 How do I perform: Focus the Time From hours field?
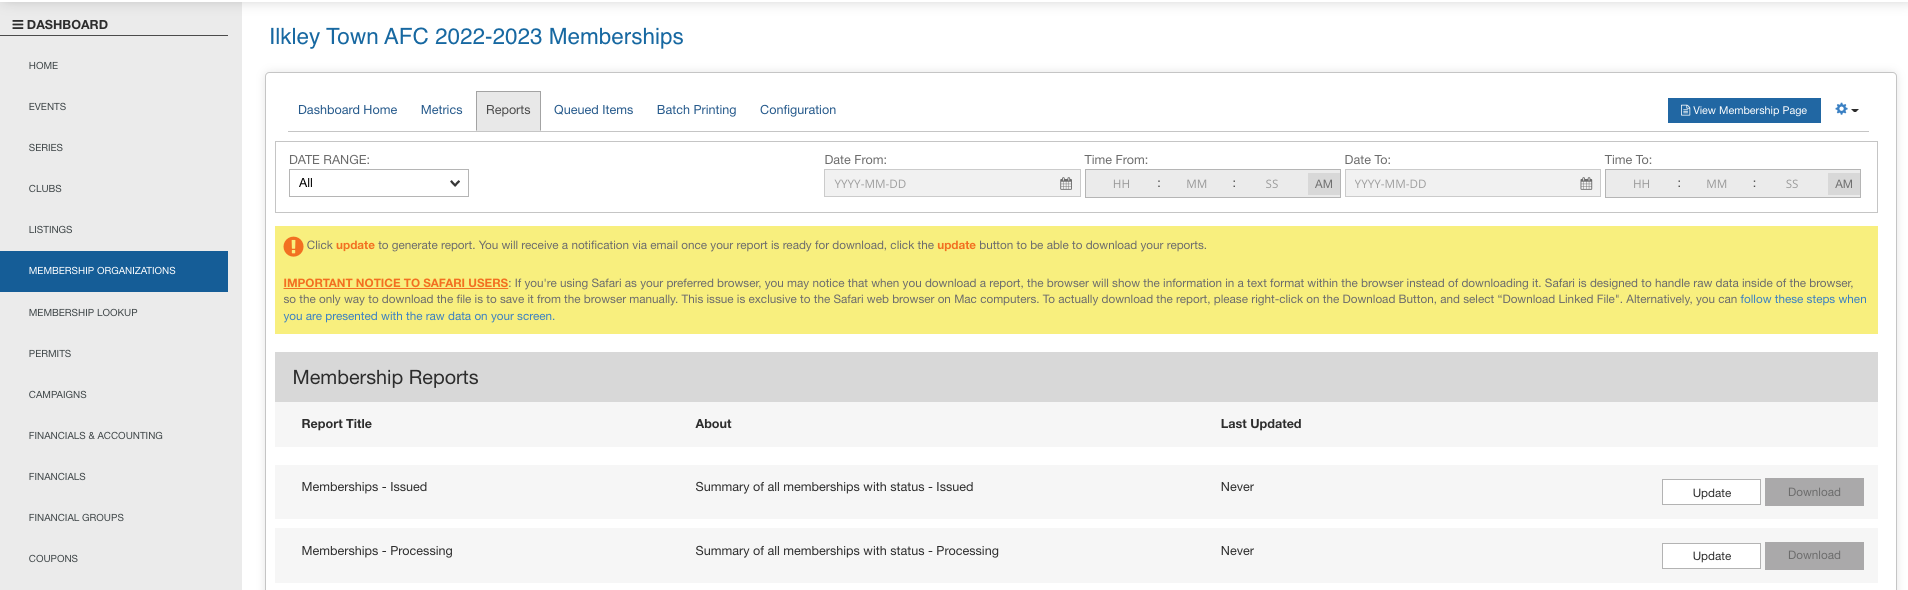[x=1121, y=184]
